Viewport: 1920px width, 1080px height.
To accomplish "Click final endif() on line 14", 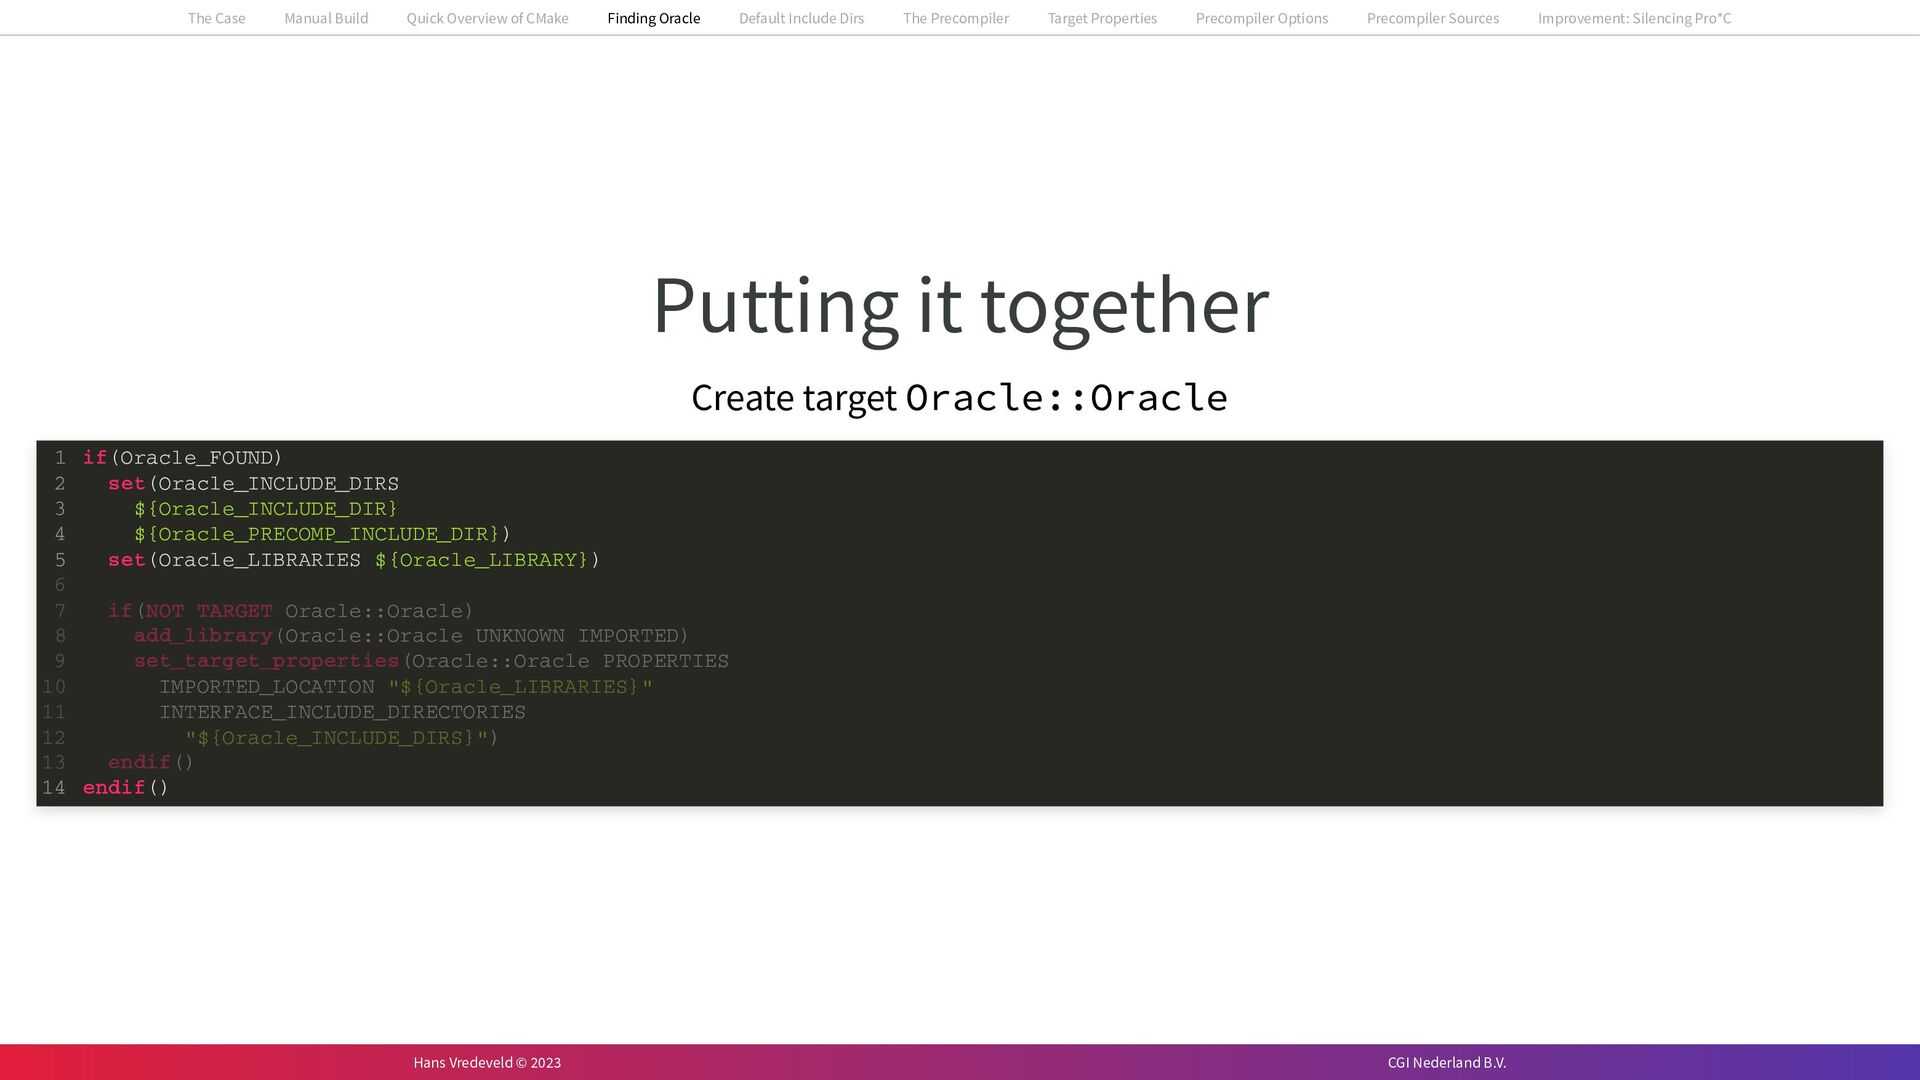I will point(125,788).
